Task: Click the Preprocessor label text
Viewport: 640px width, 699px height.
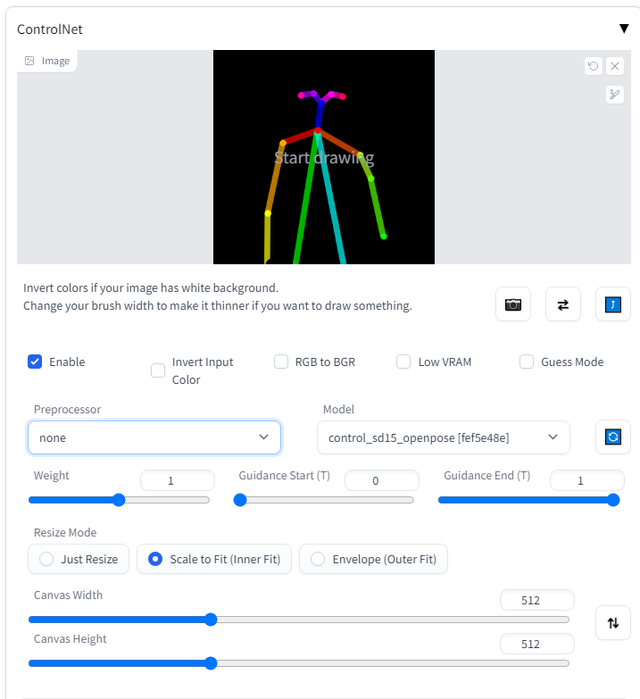Action: coord(67,409)
